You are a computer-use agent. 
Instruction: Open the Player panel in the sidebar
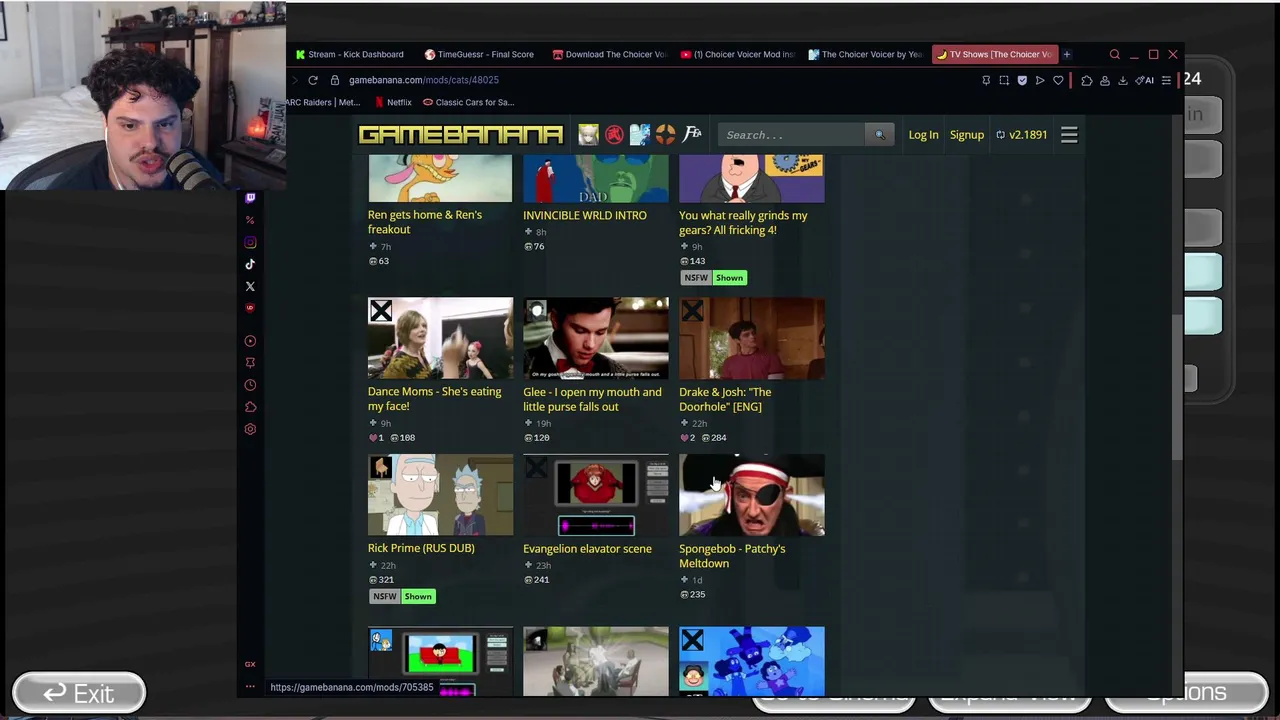tap(250, 341)
